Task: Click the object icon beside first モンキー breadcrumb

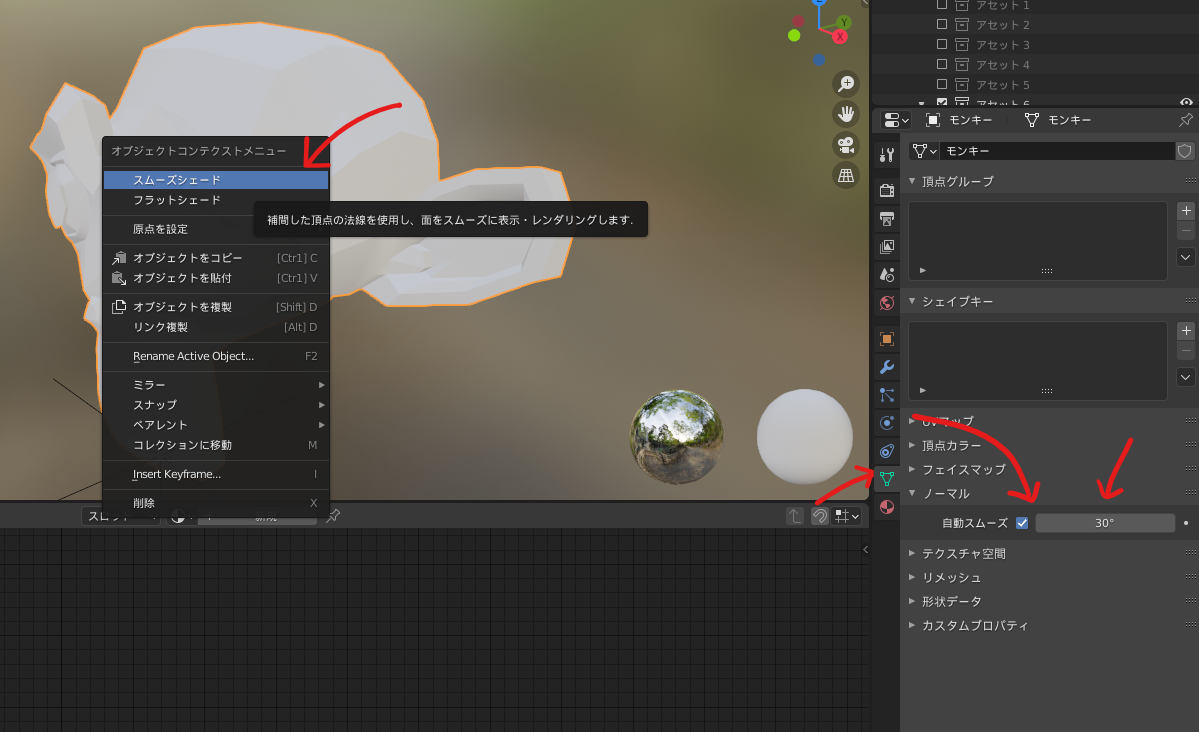Action: point(932,120)
